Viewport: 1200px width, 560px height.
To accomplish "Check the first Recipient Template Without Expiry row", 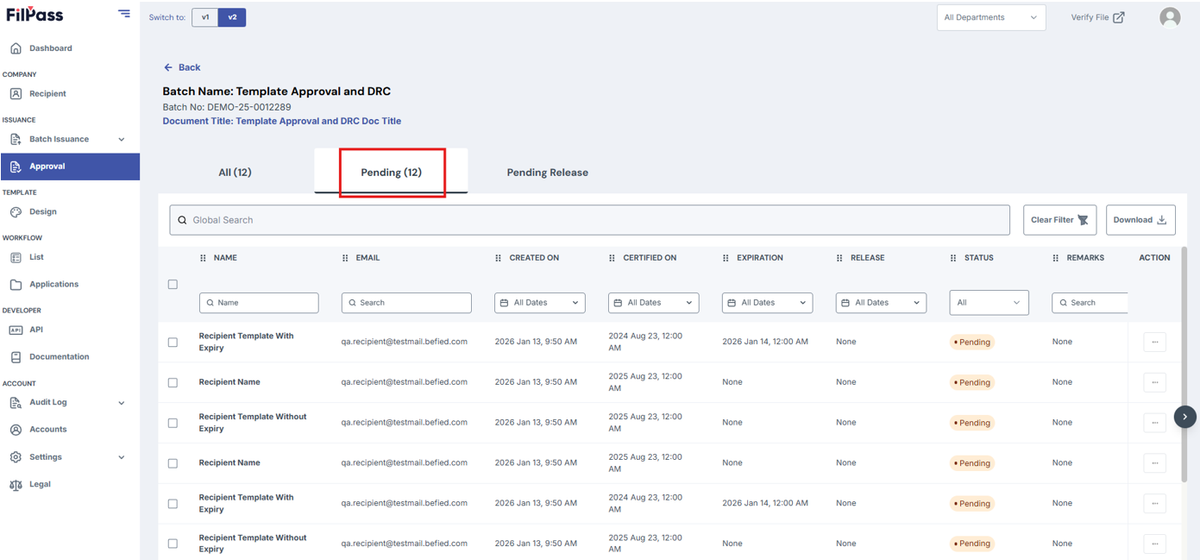I will (x=173, y=423).
